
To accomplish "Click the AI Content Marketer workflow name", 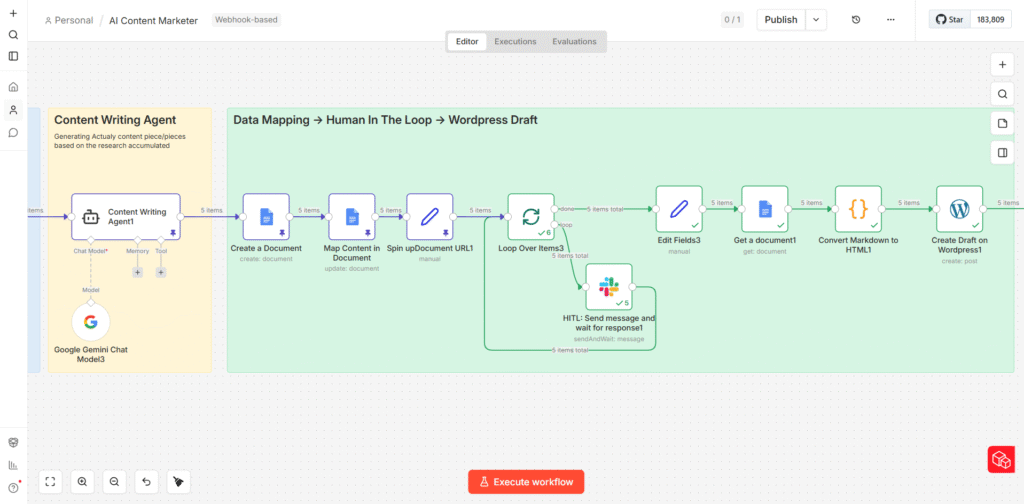I will (x=153, y=20).
